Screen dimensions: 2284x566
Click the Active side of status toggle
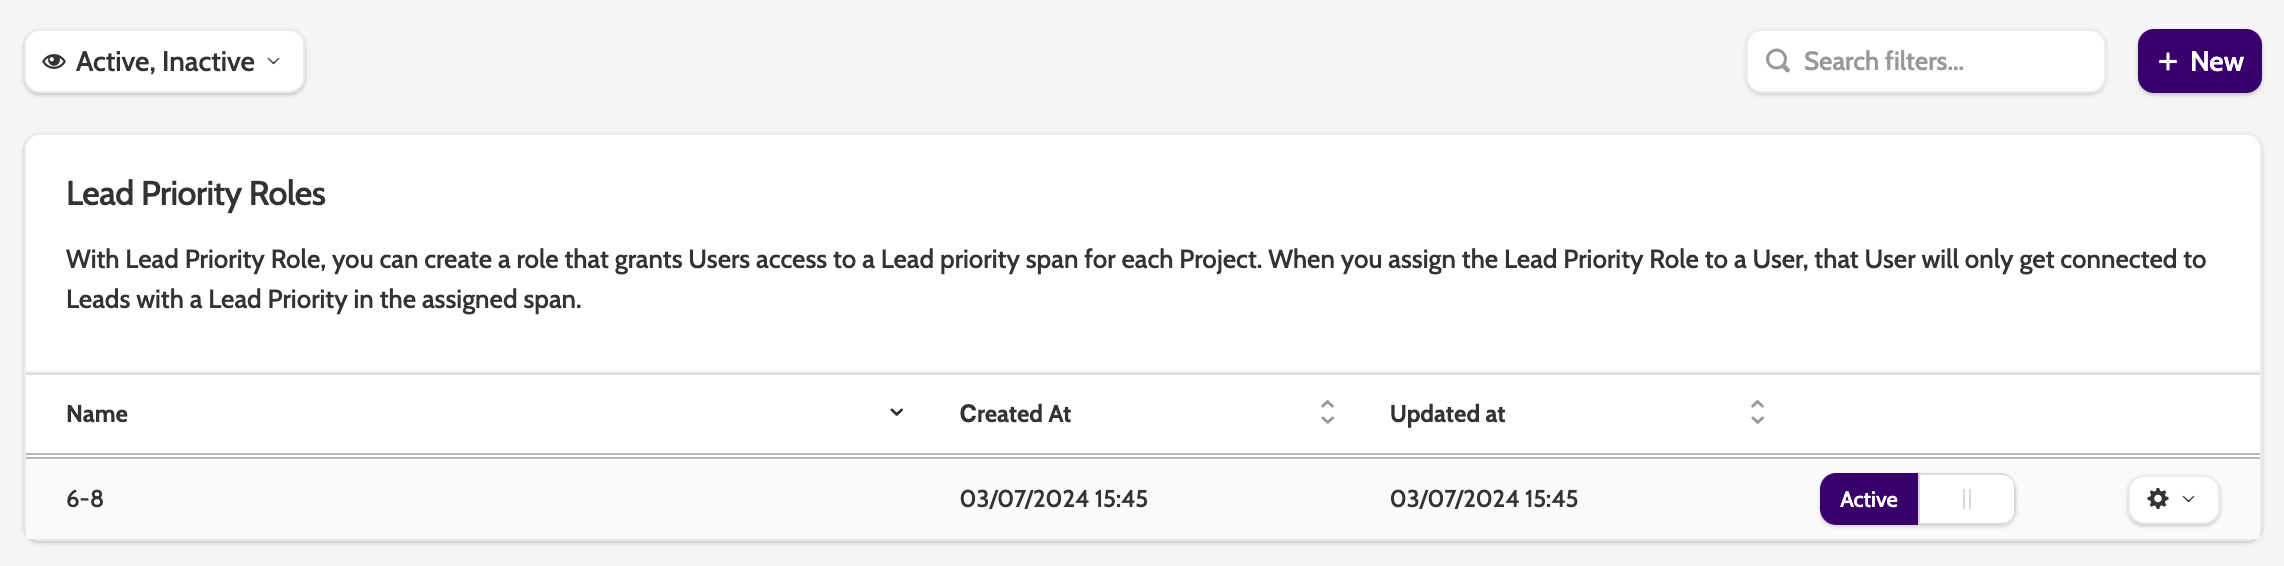coord(1868,499)
